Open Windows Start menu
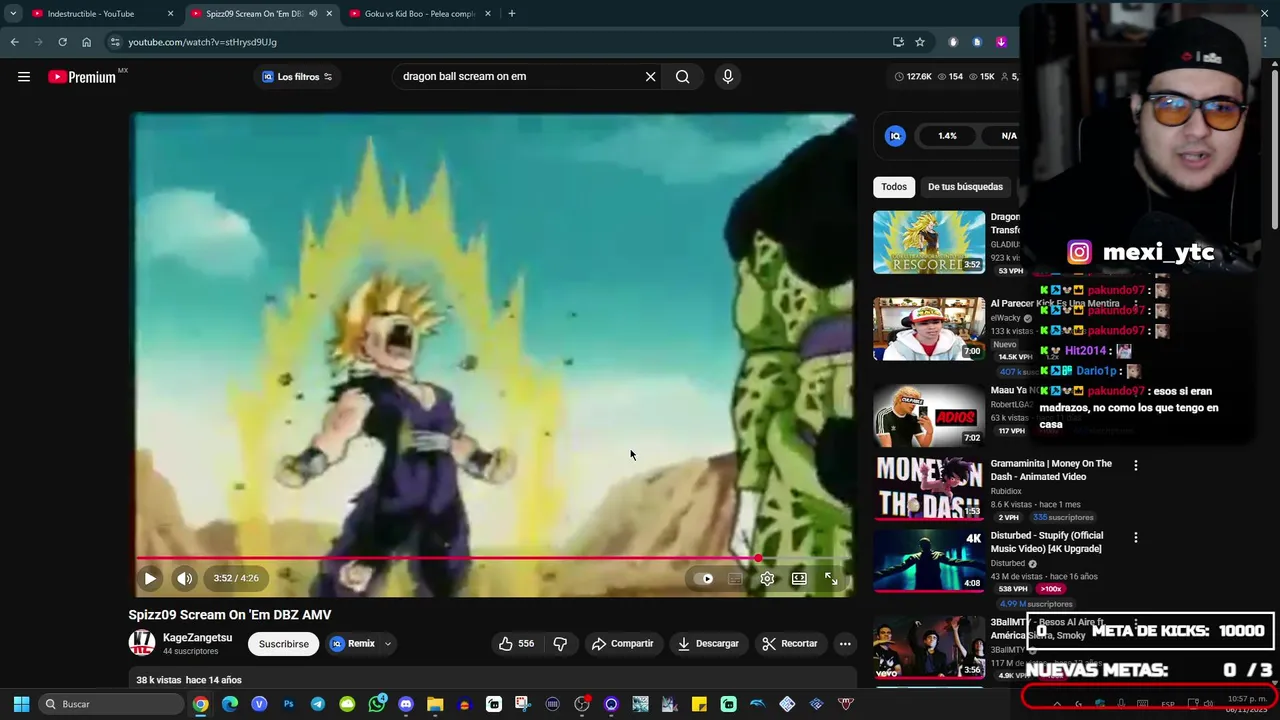This screenshot has width=1280, height=720. [21, 704]
